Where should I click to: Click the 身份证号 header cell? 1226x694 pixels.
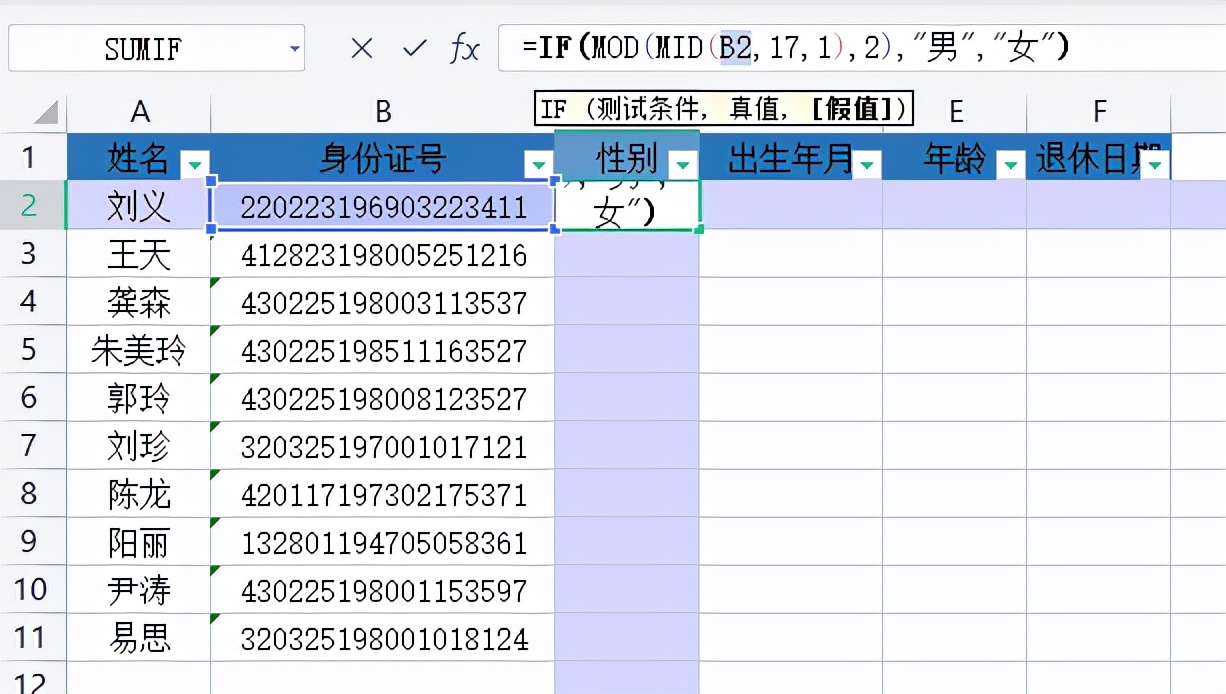tap(383, 158)
